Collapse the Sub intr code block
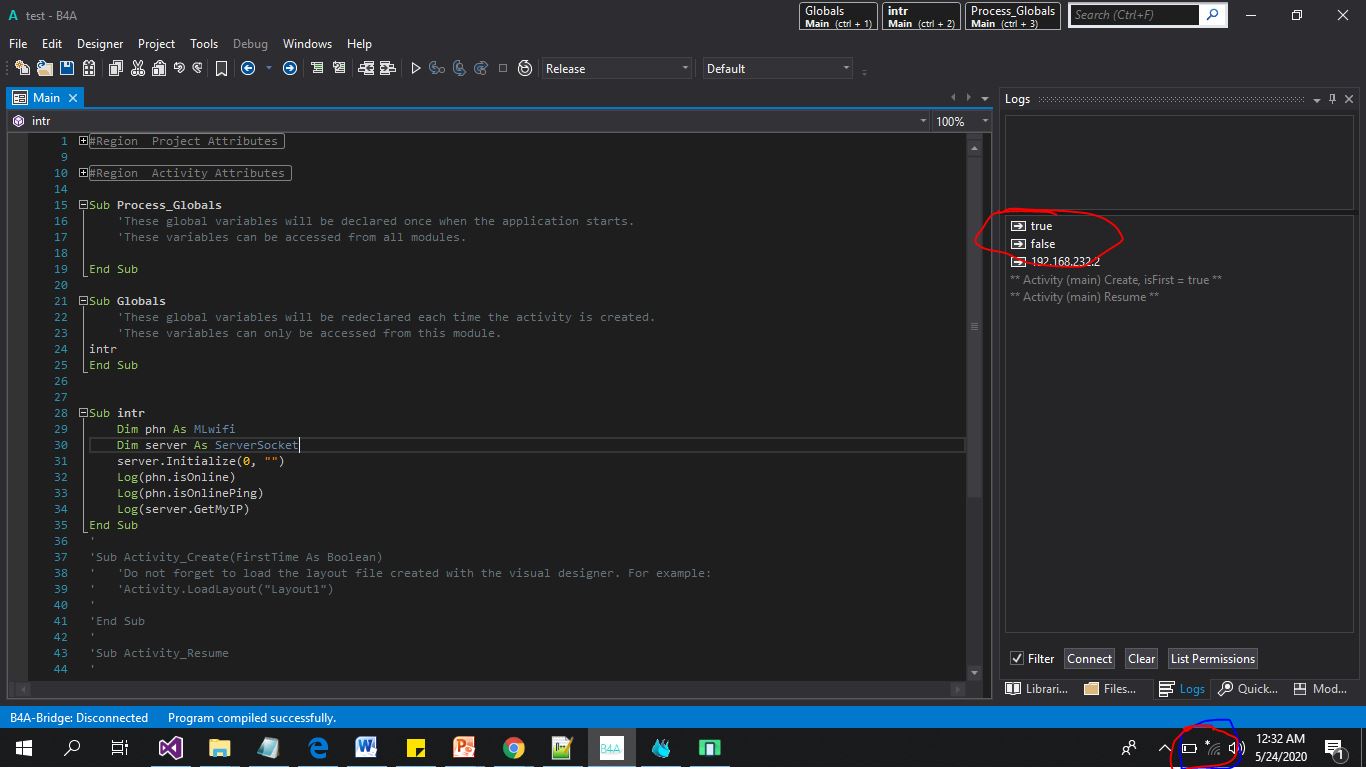This screenshot has width=1366, height=769. [x=84, y=413]
